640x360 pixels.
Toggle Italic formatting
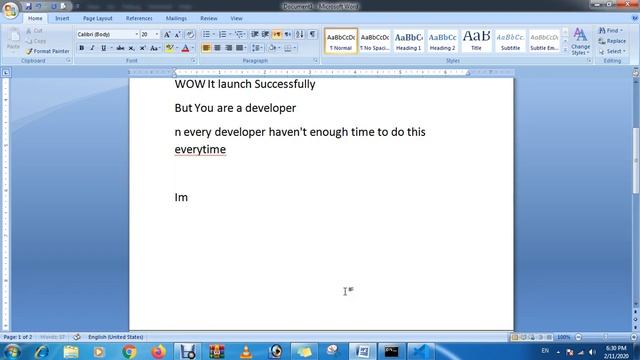pyautogui.click(x=92, y=48)
